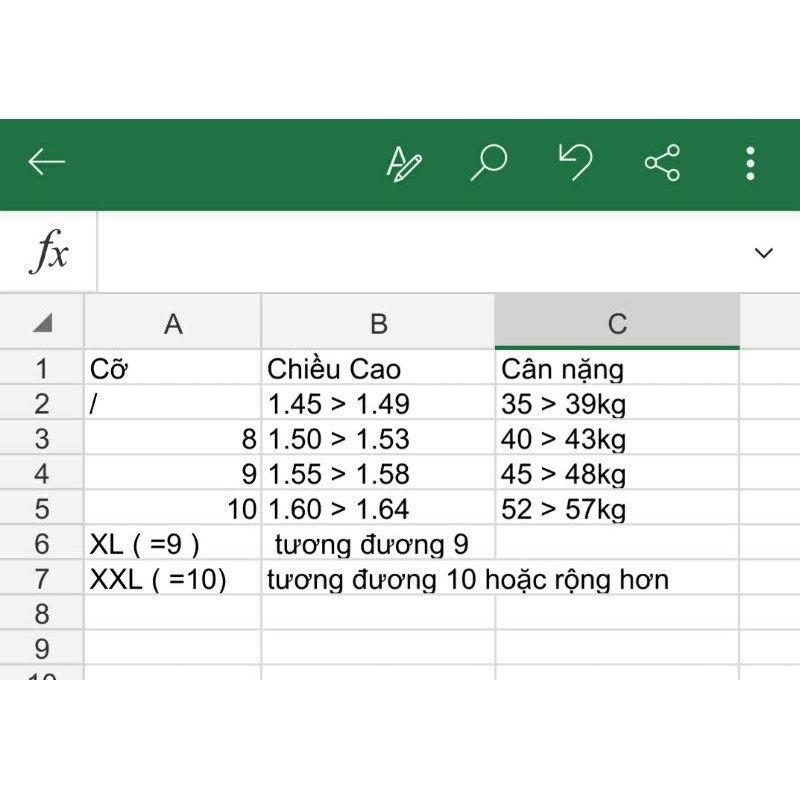800x800 pixels.
Task: Open the text editing pen icon
Action: click(x=404, y=163)
